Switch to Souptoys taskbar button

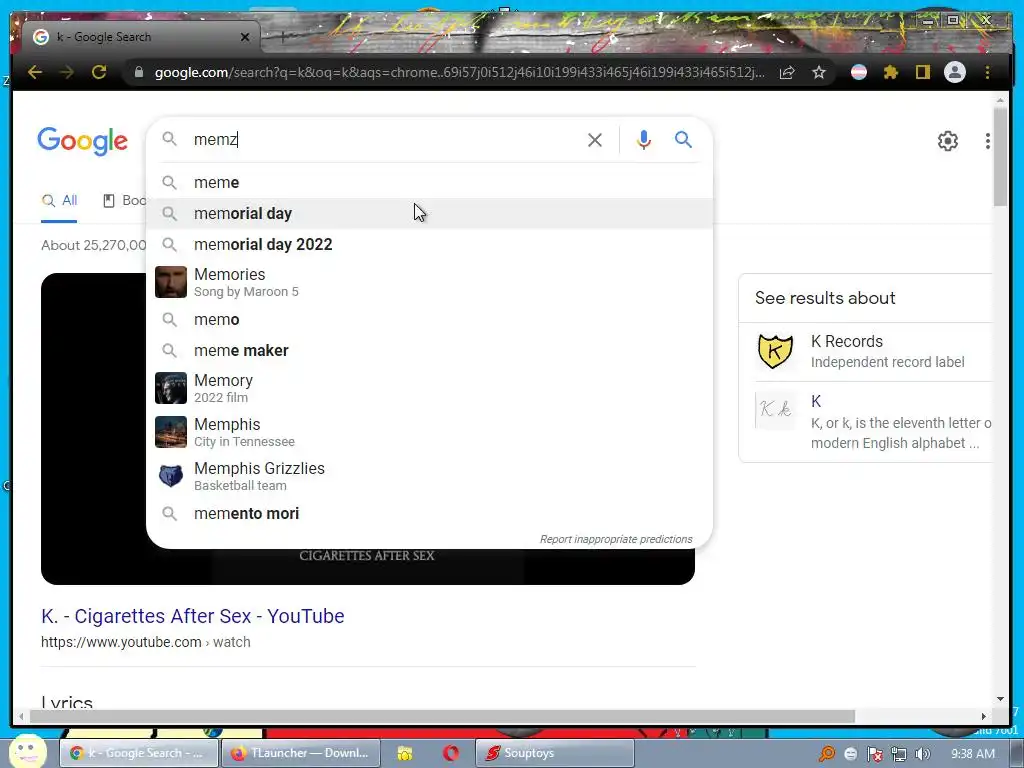(x=554, y=753)
